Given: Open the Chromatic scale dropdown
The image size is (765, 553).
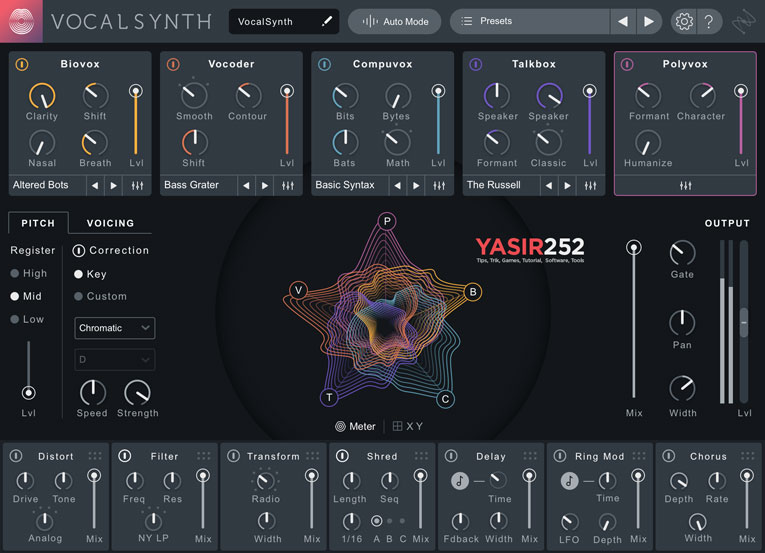Looking at the screenshot, I should point(115,328).
